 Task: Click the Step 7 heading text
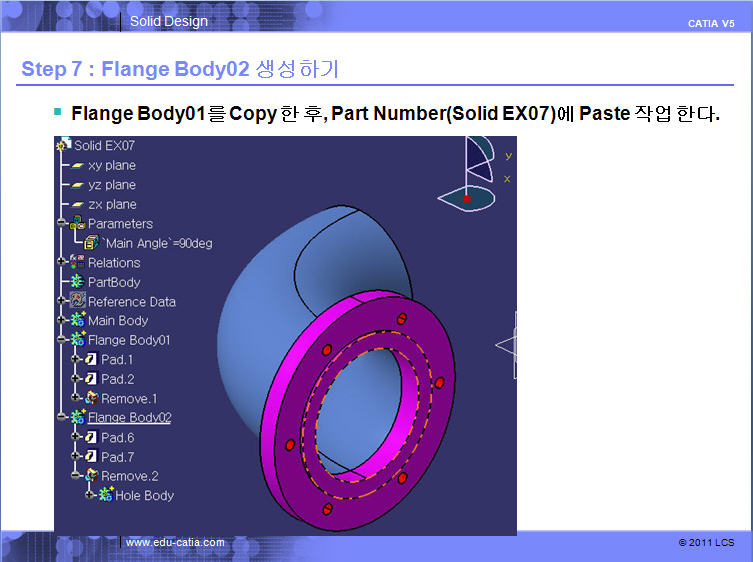point(180,69)
